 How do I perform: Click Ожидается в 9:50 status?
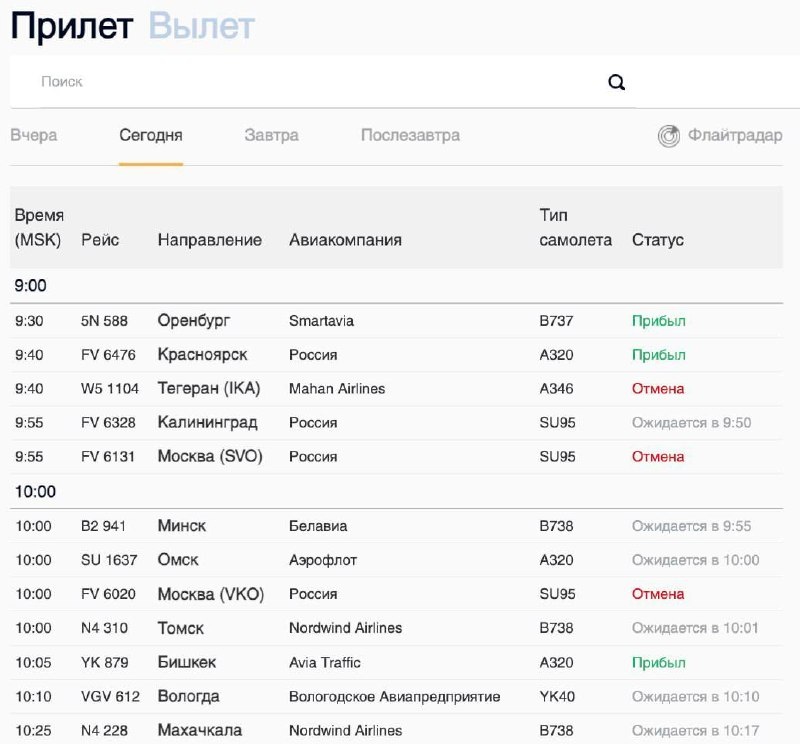point(691,423)
